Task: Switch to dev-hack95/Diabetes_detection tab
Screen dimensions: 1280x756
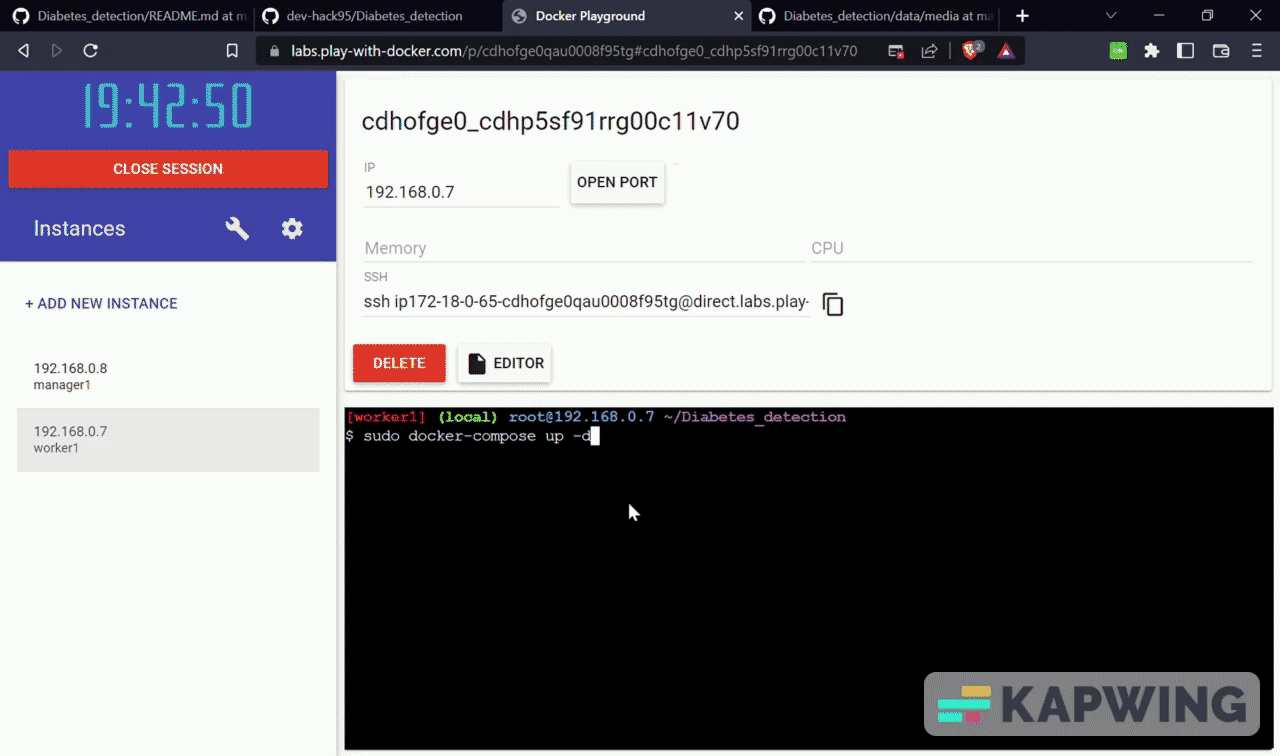Action: 375,16
